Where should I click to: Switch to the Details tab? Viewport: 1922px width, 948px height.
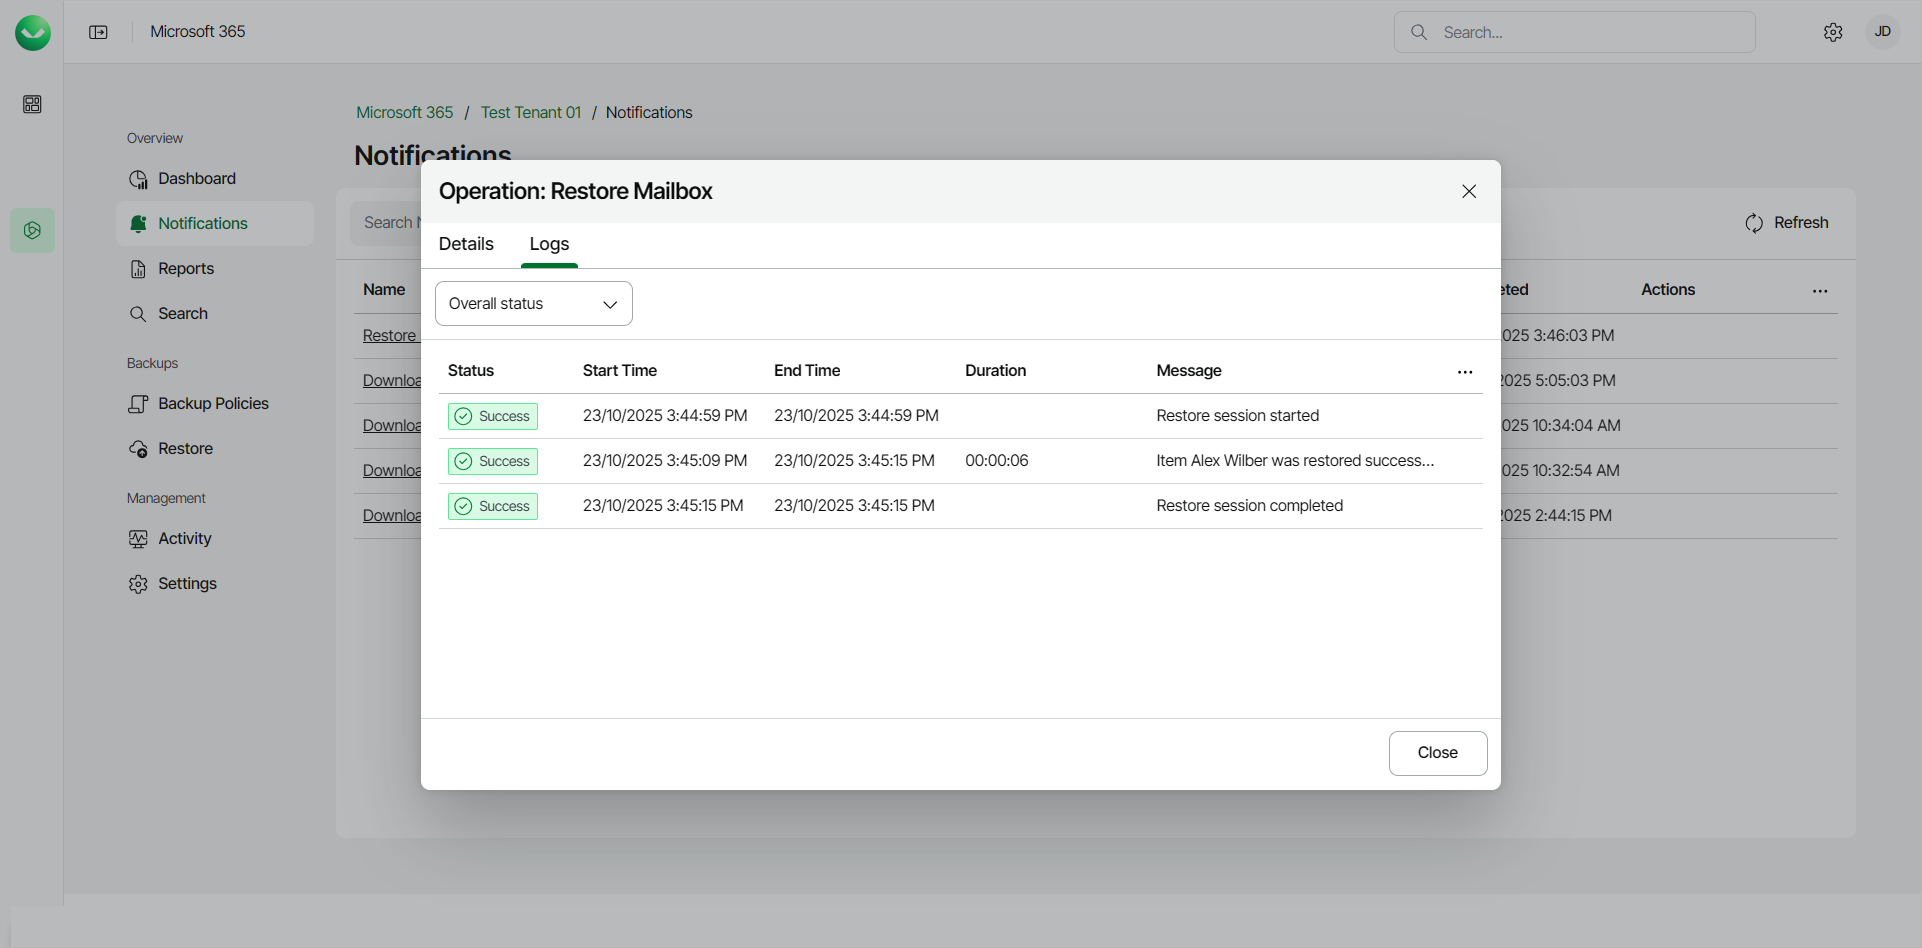point(466,244)
